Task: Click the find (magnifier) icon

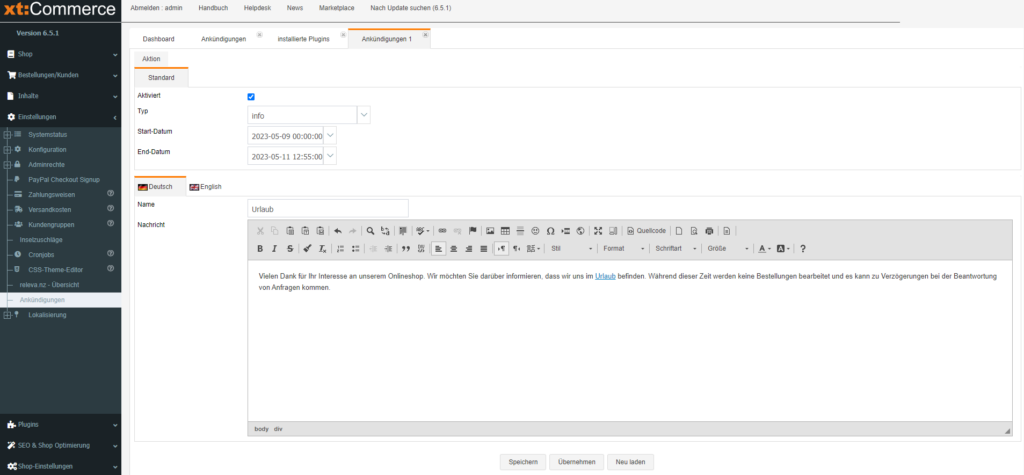Action: [x=370, y=230]
